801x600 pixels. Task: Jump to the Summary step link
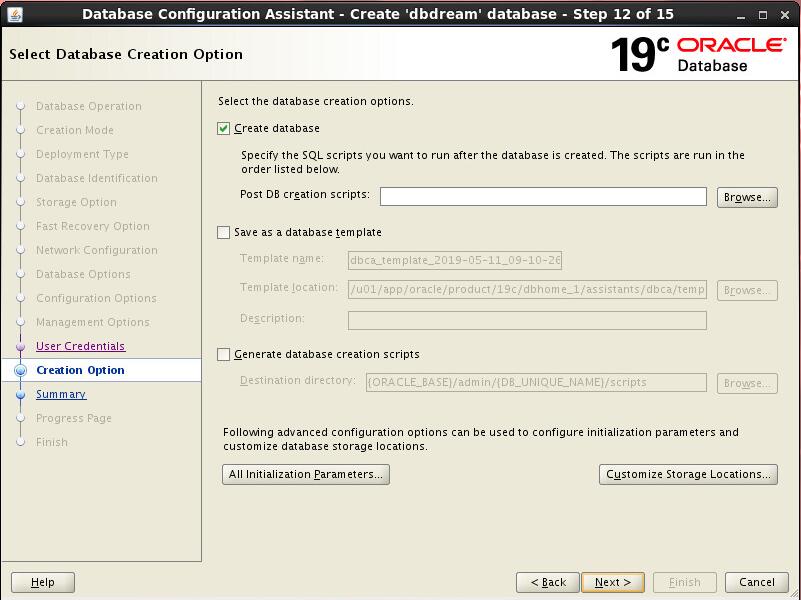coord(61,394)
